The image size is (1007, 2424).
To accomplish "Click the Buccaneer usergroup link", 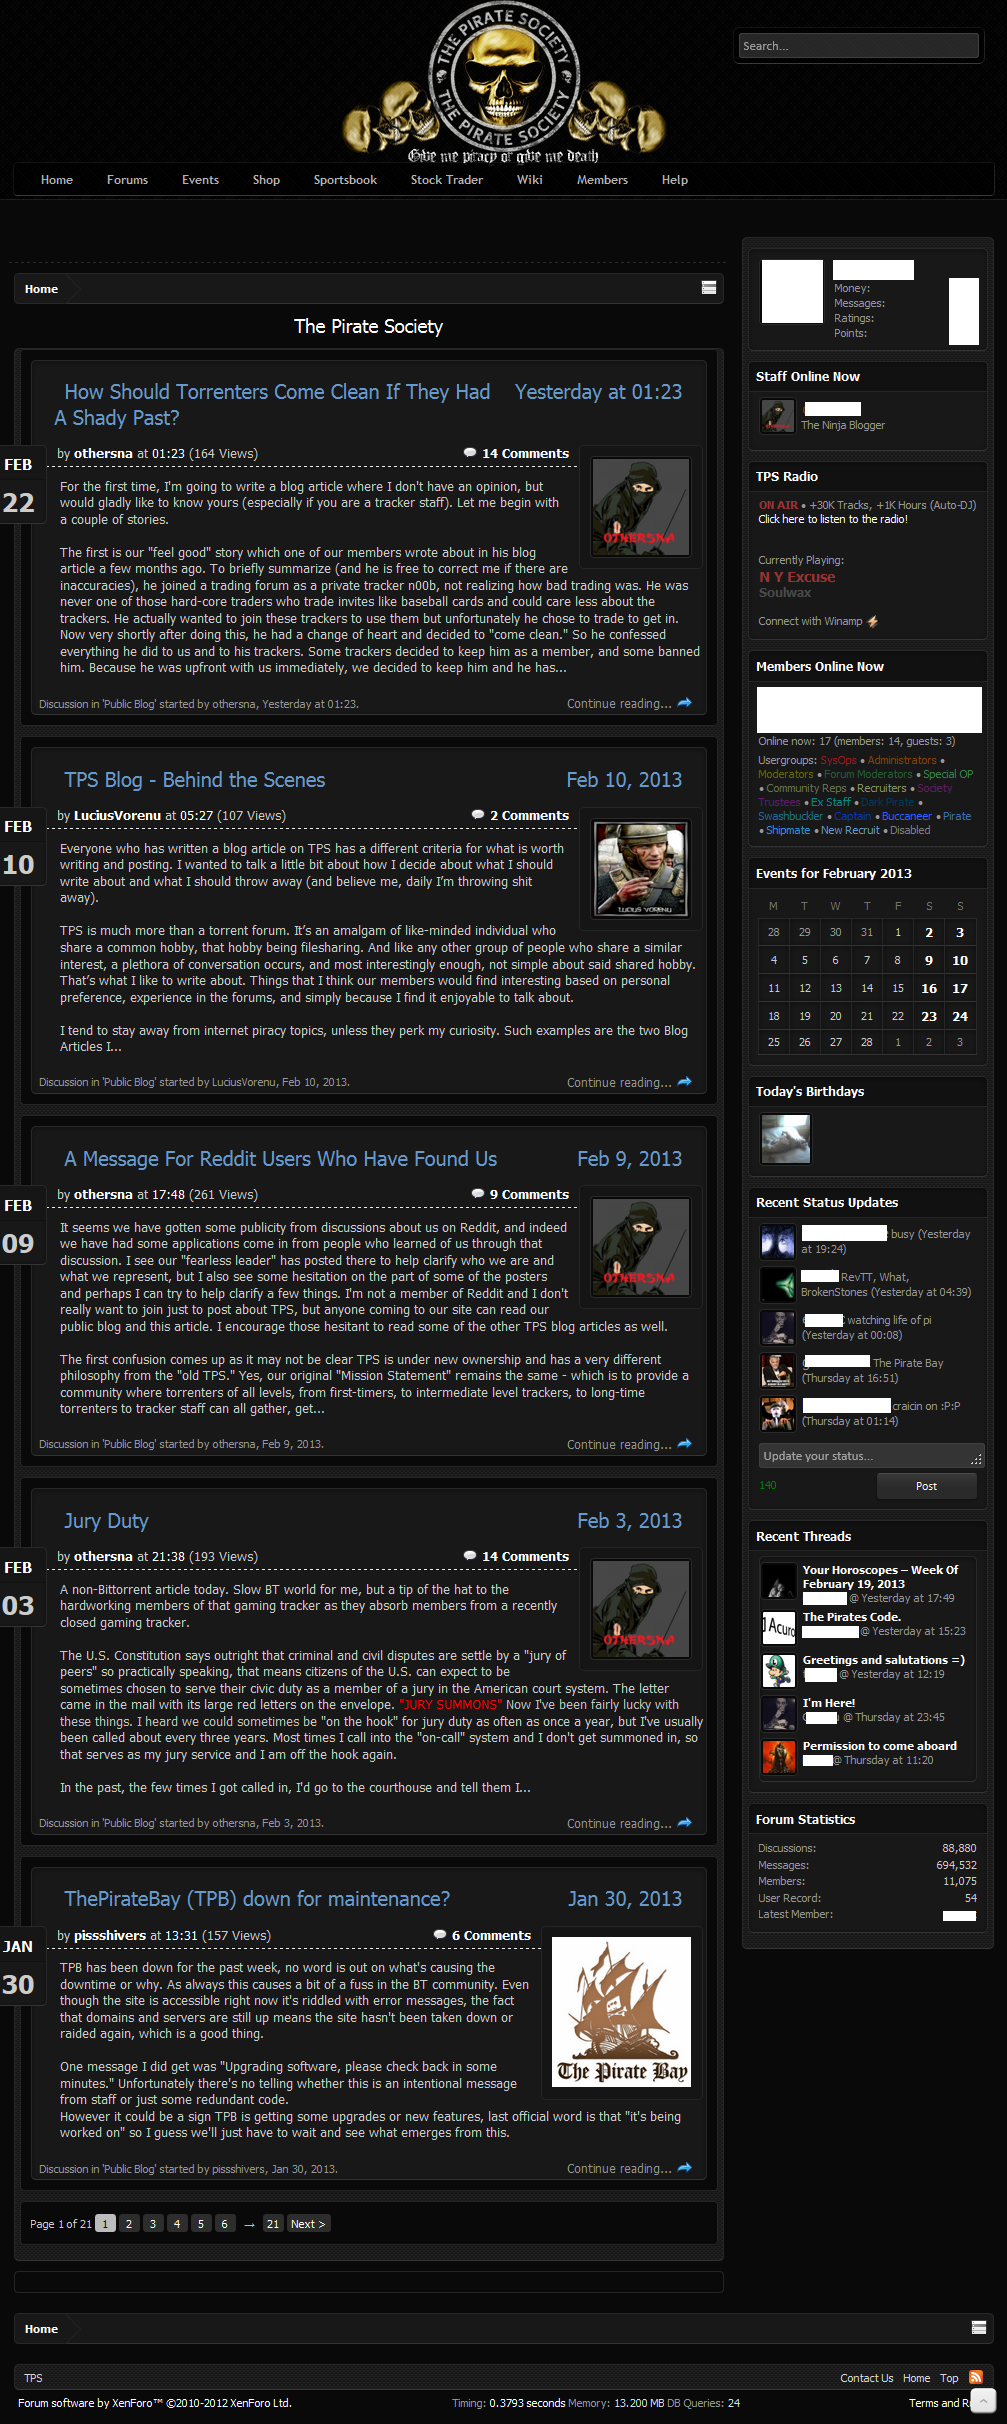I will tap(906, 816).
